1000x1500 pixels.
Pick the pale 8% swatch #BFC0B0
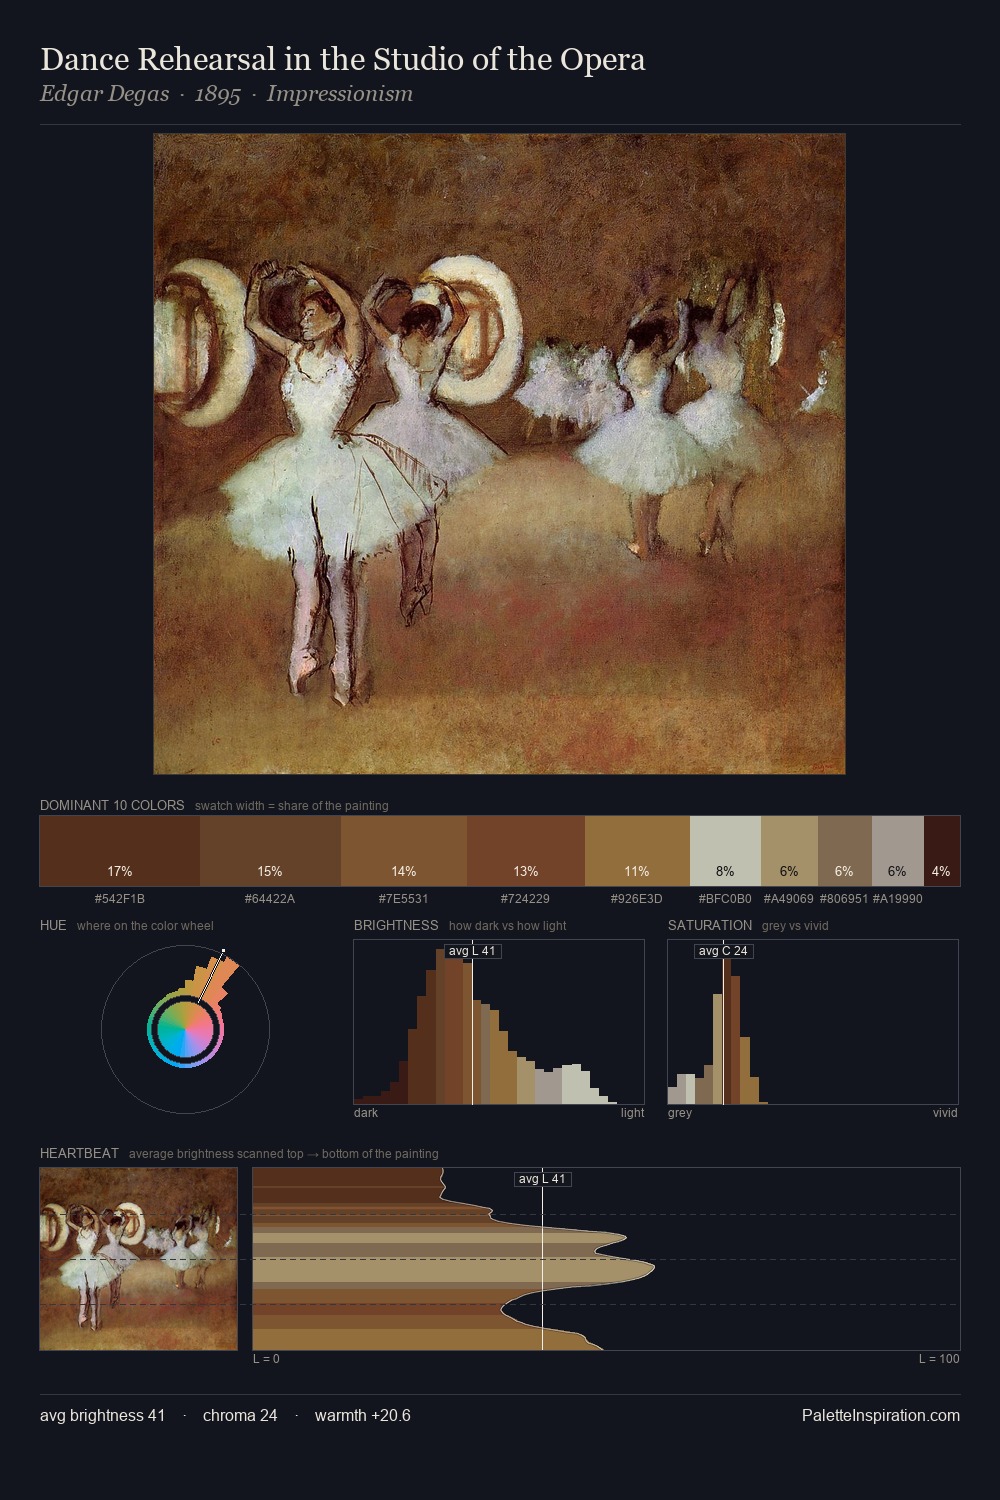pos(725,851)
